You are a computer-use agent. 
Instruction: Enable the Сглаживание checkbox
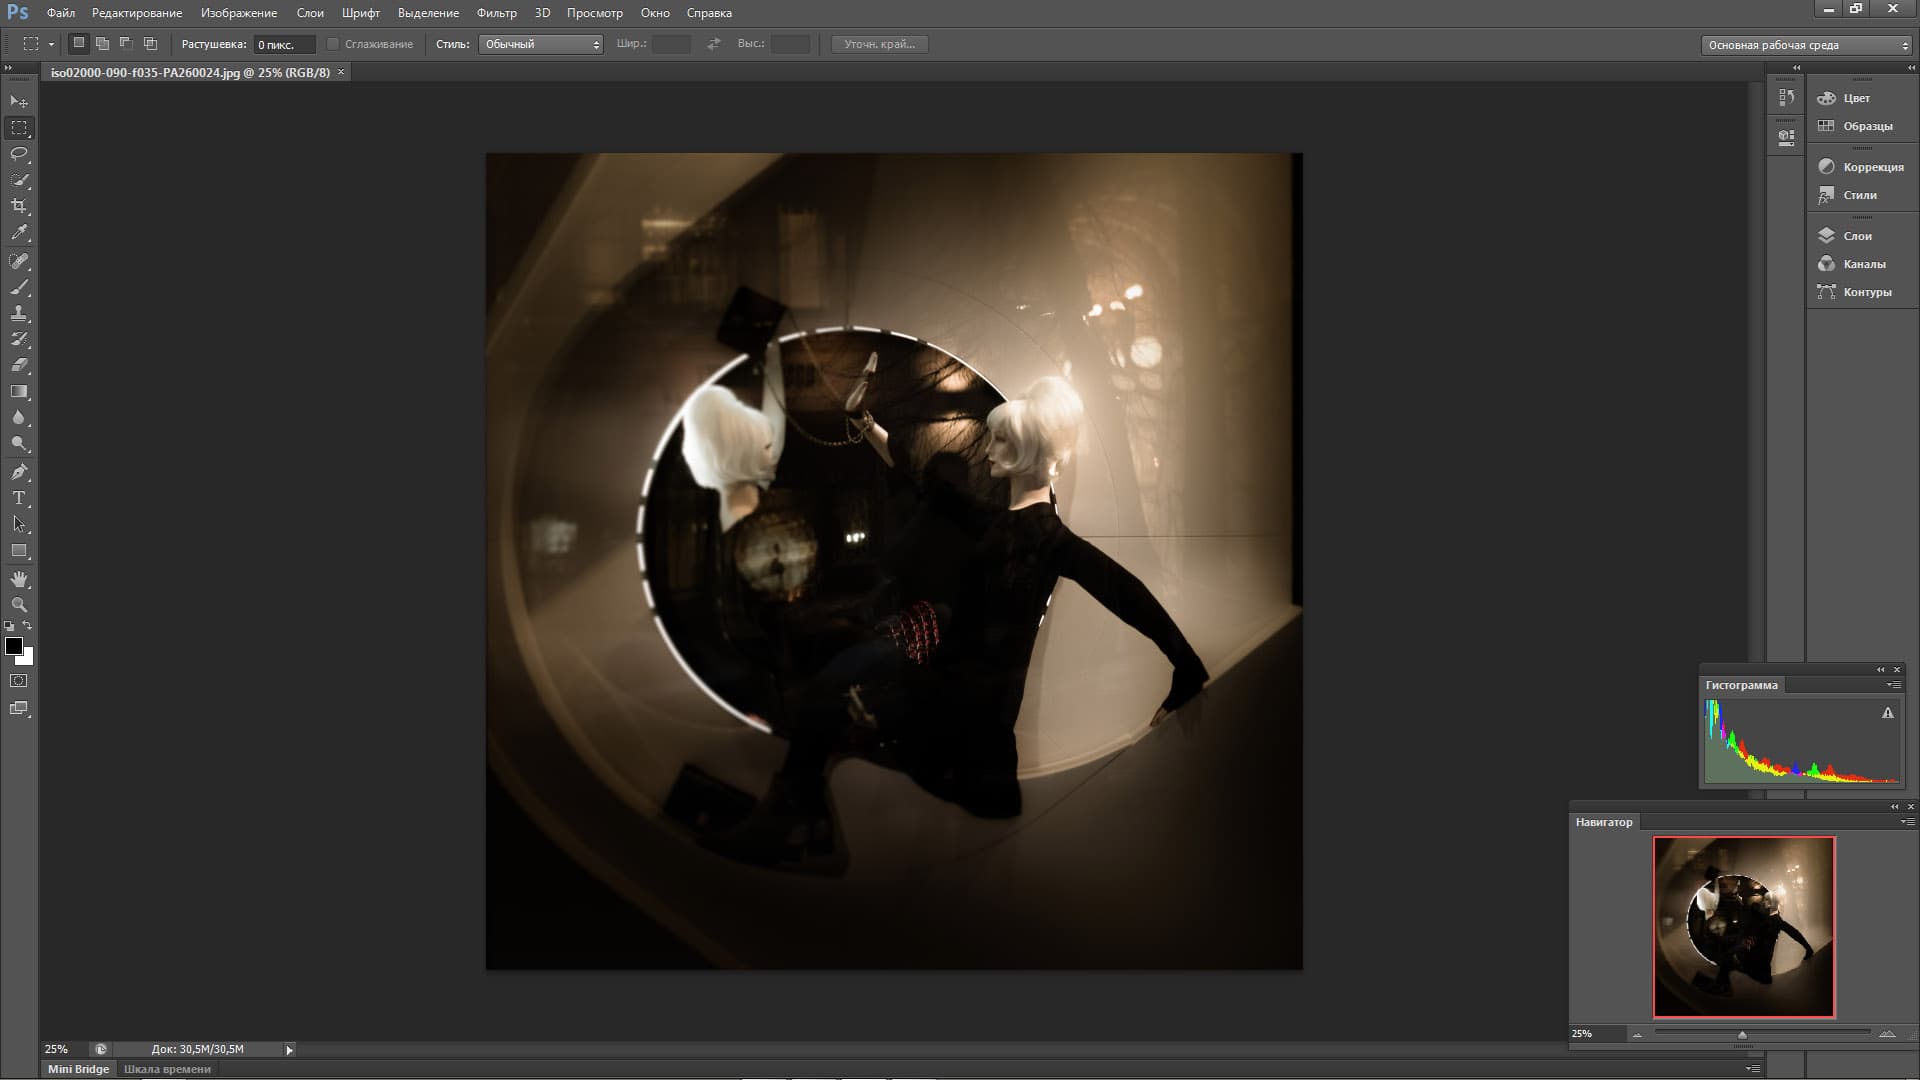tap(334, 44)
